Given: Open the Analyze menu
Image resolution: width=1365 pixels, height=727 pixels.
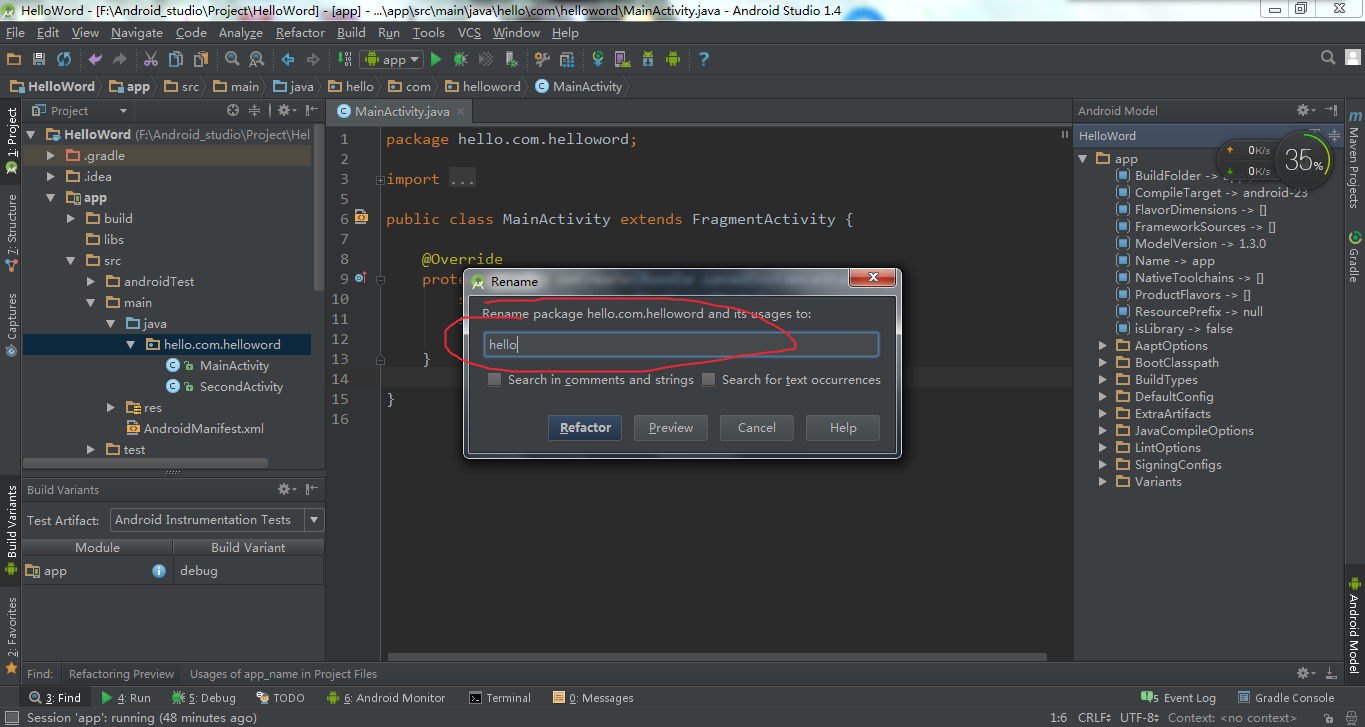Looking at the screenshot, I should point(240,33).
